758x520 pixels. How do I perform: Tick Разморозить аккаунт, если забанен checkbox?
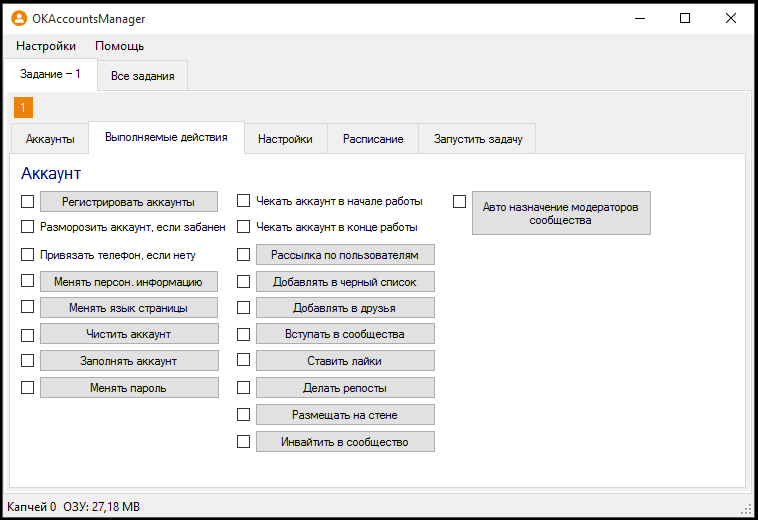(x=28, y=227)
